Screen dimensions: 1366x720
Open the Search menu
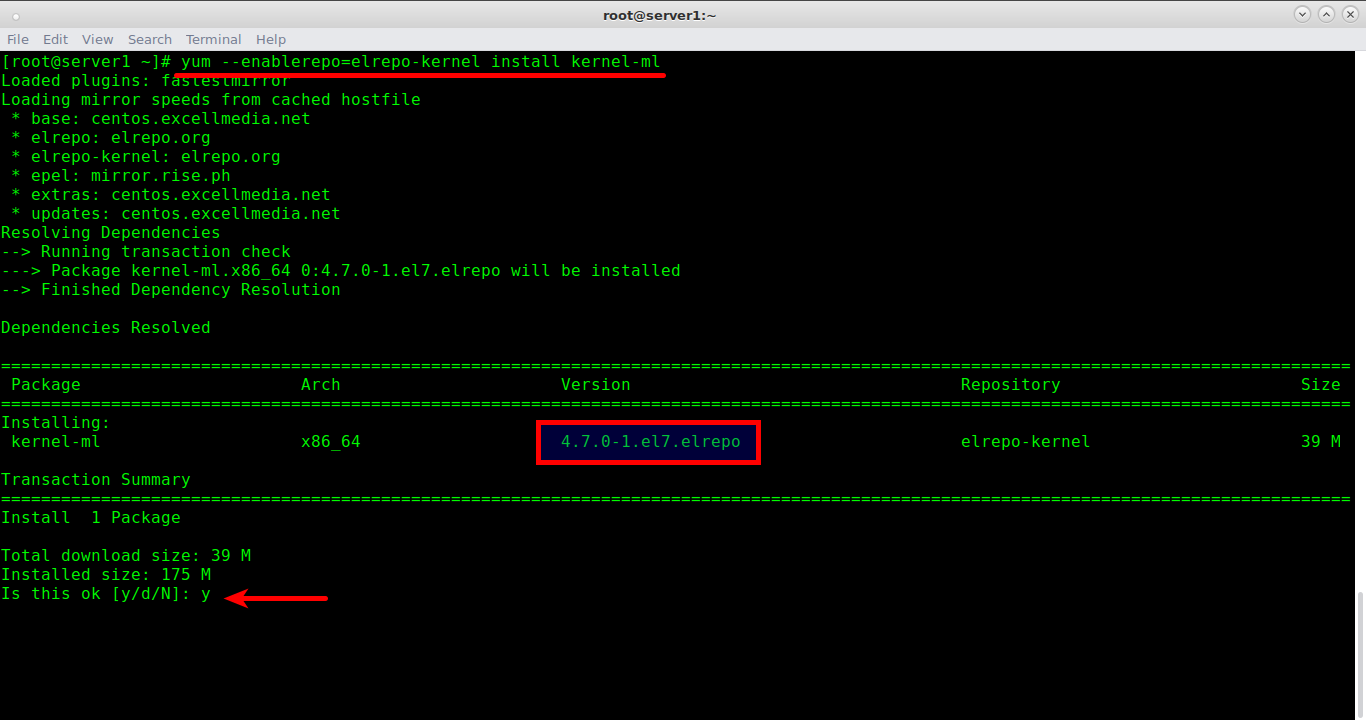tap(150, 39)
